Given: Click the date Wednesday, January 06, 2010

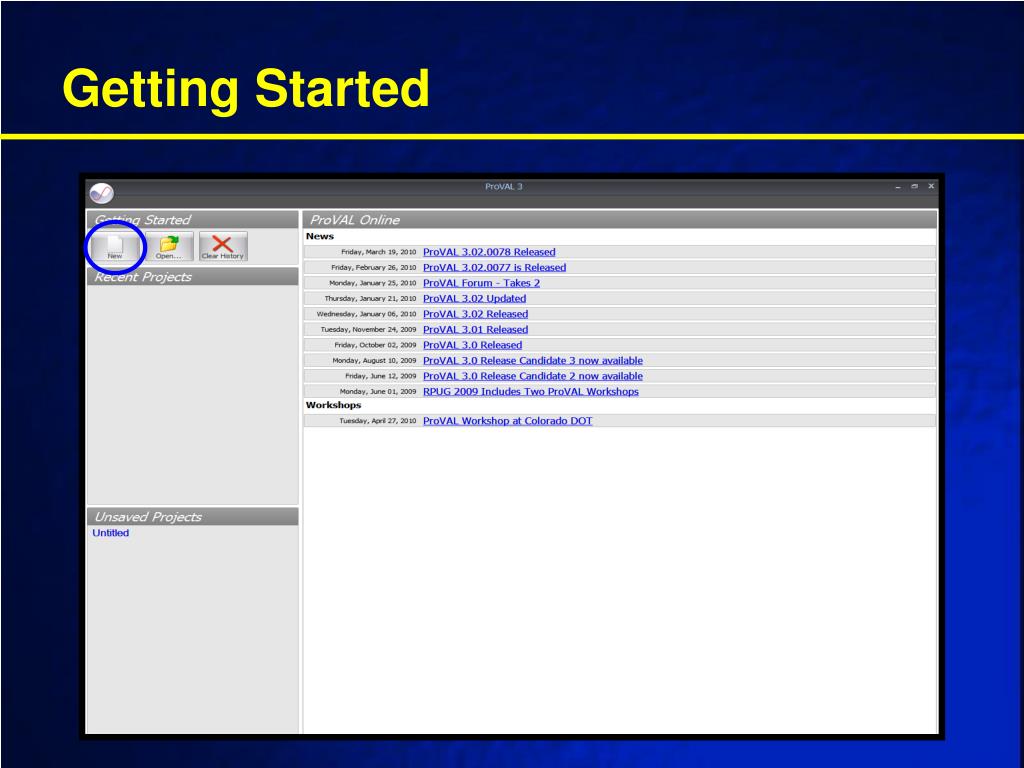Looking at the screenshot, I should pos(366,314).
